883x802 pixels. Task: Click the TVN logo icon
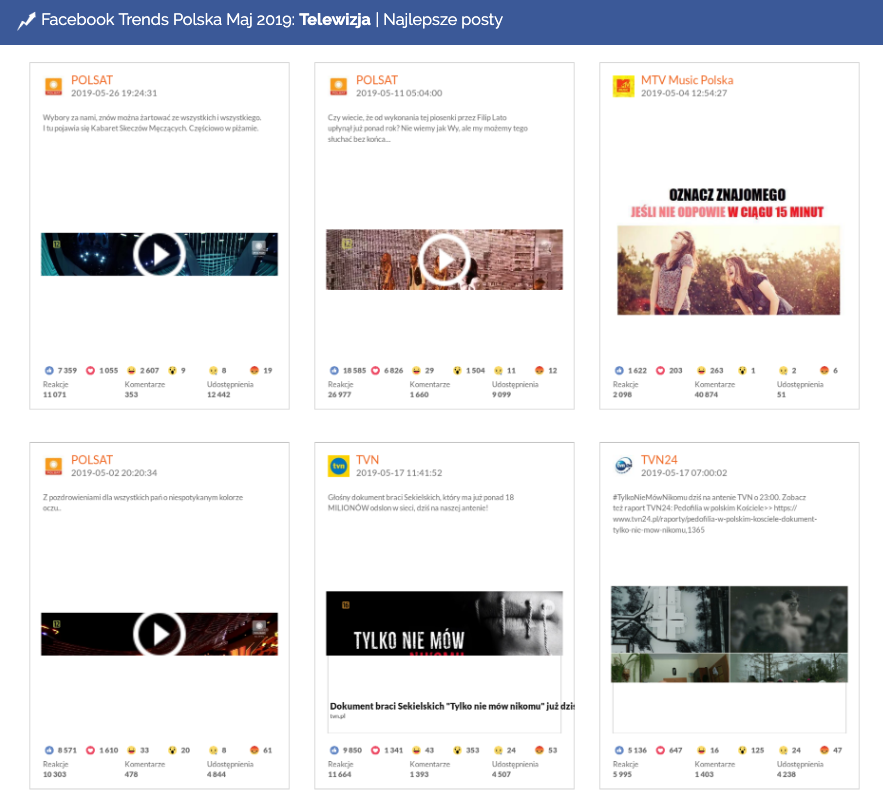point(339,466)
